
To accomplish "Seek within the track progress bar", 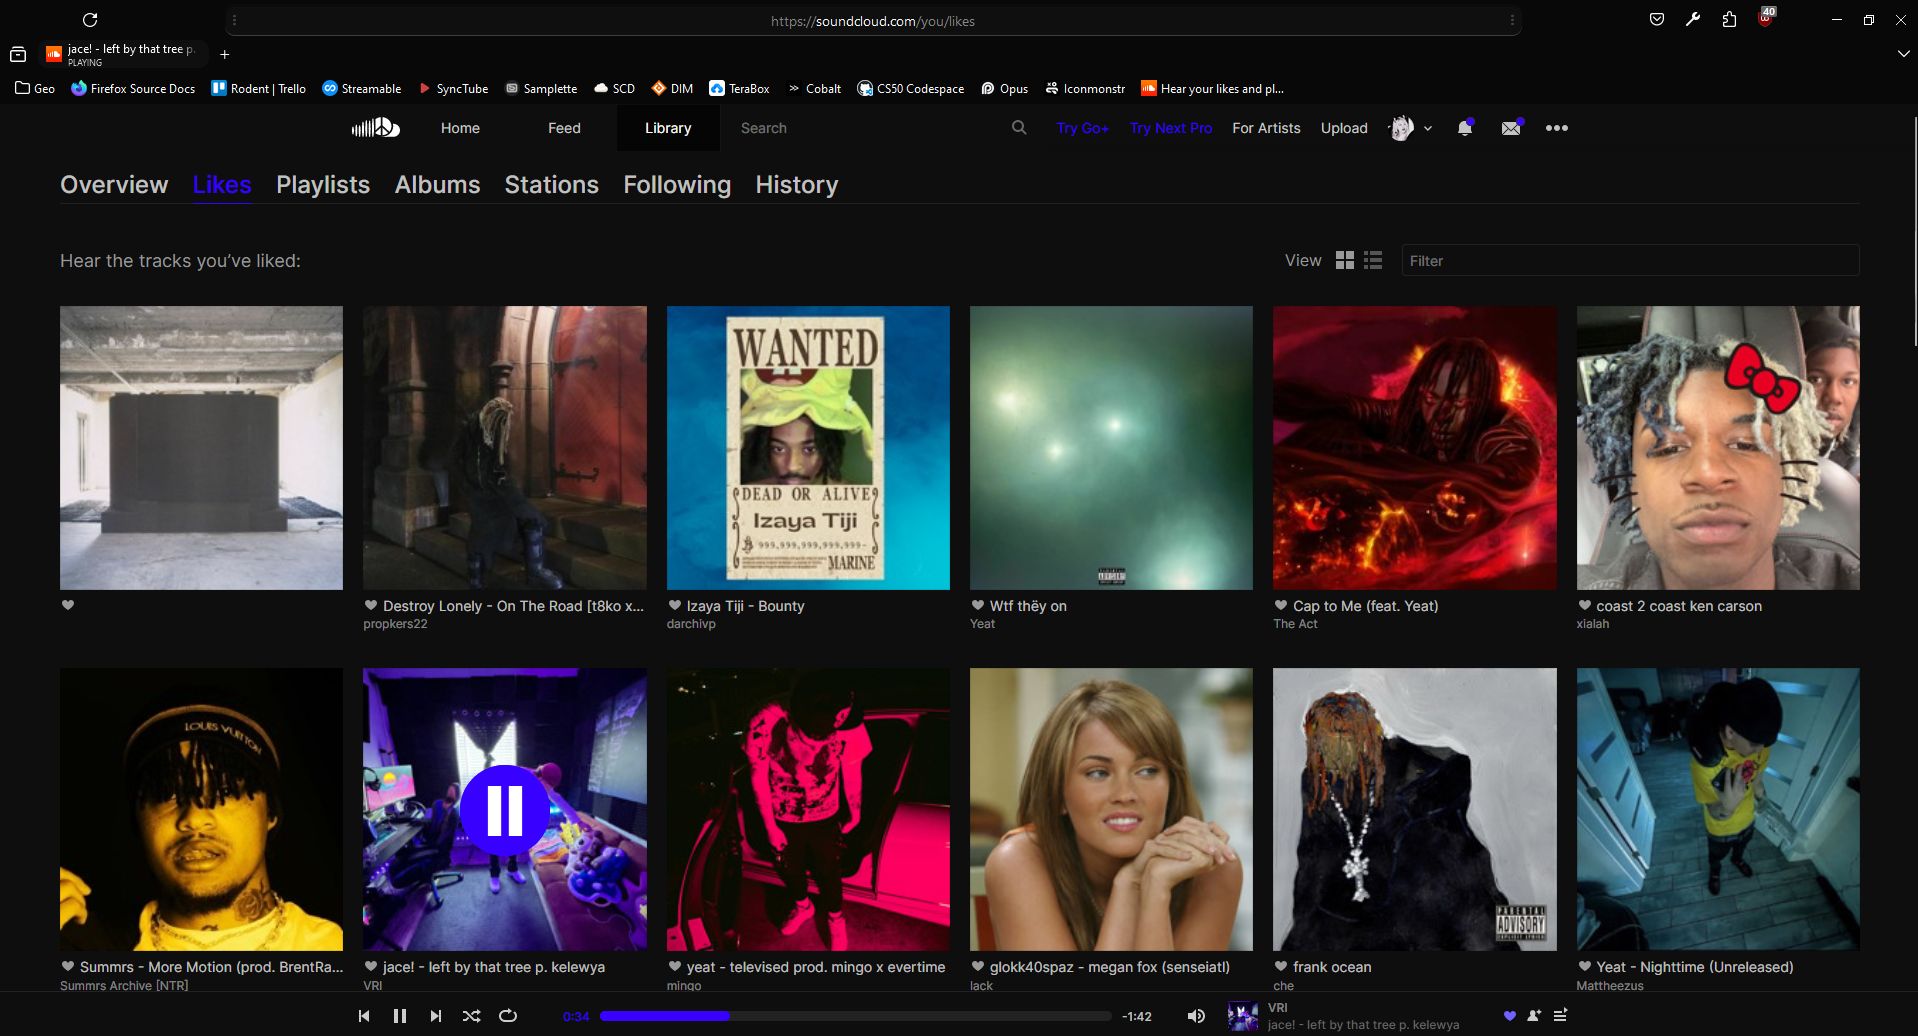I will coord(855,1016).
